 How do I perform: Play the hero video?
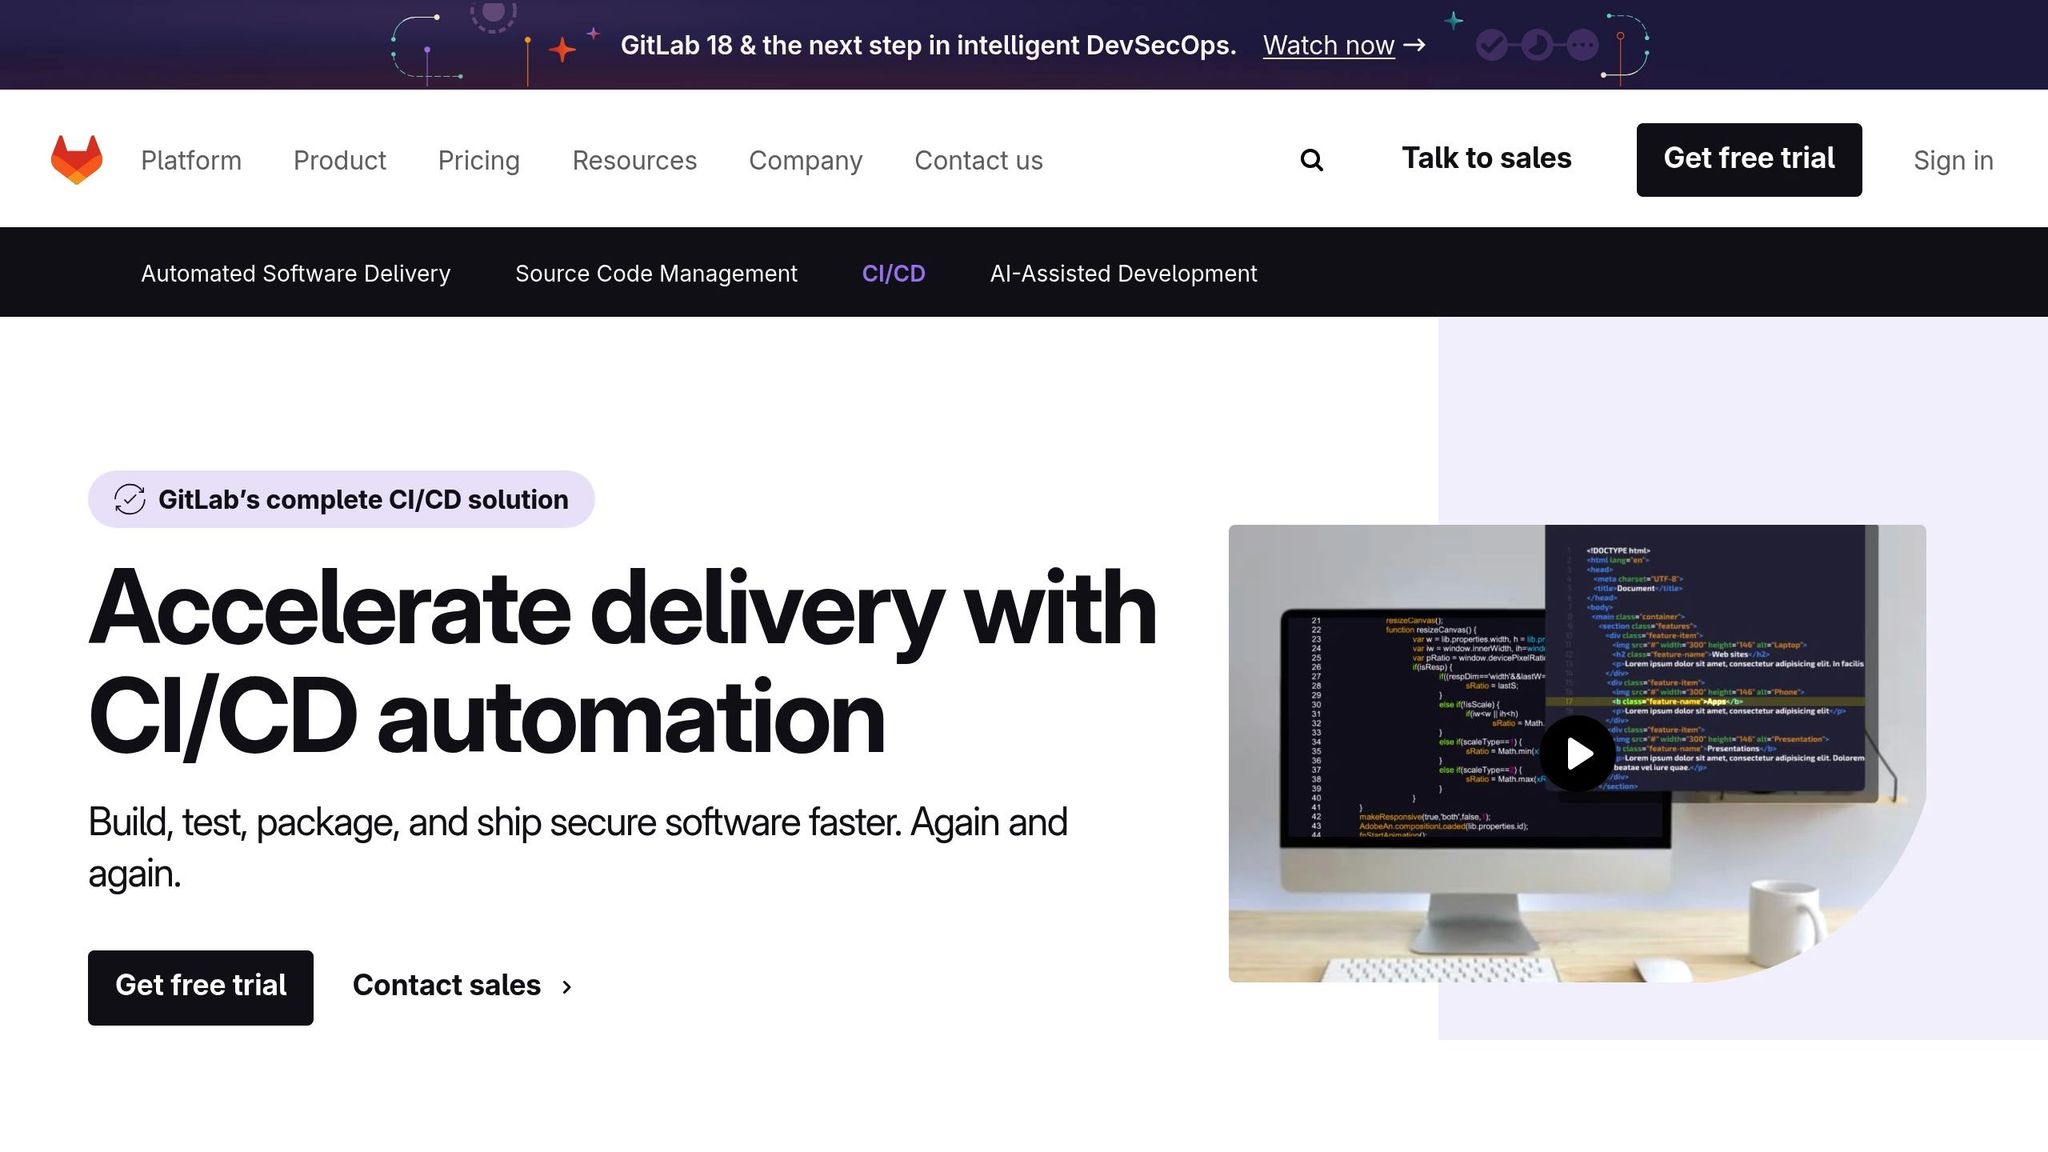(1577, 753)
